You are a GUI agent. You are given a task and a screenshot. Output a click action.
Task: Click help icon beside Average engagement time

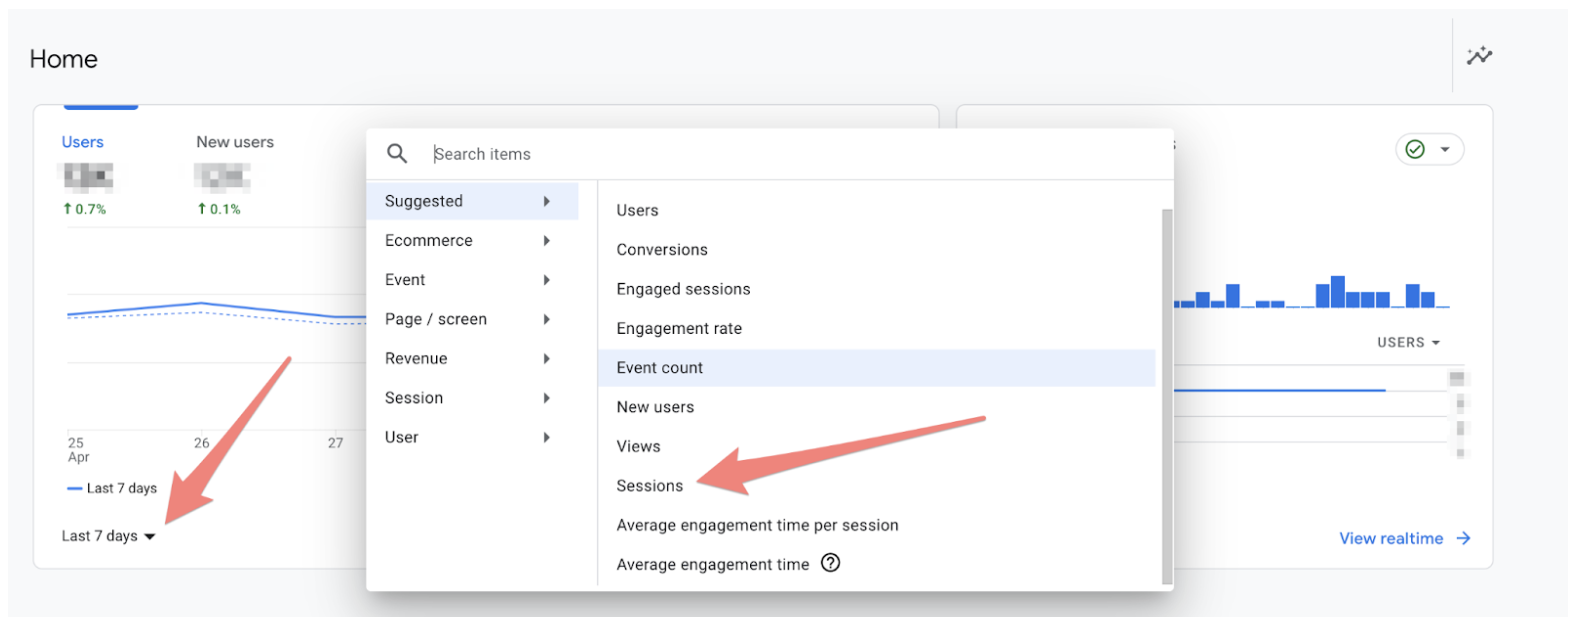pos(830,563)
